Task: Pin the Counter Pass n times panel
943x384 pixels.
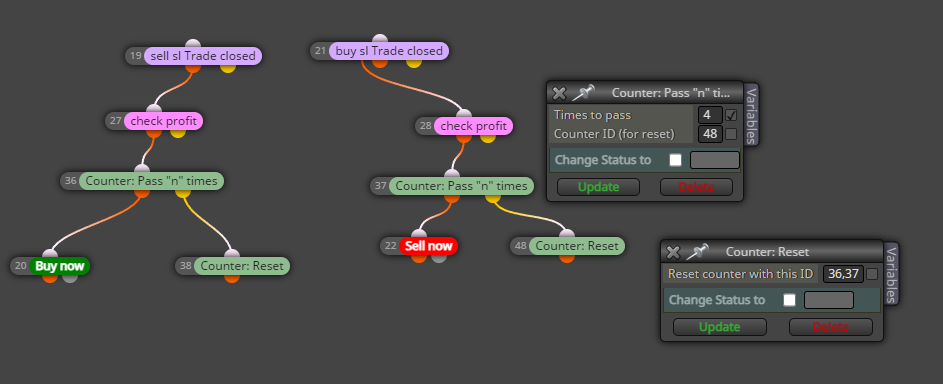Action: click(x=582, y=93)
